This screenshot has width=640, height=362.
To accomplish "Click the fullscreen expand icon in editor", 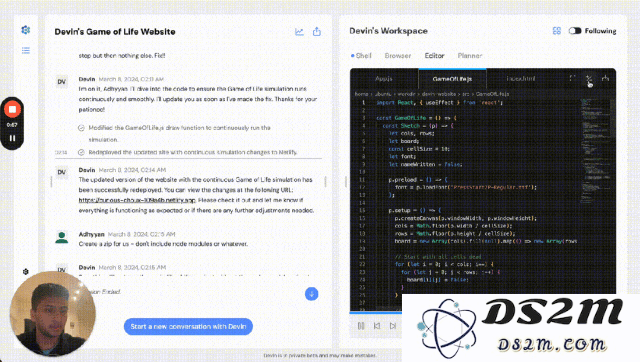I will (x=572, y=78).
